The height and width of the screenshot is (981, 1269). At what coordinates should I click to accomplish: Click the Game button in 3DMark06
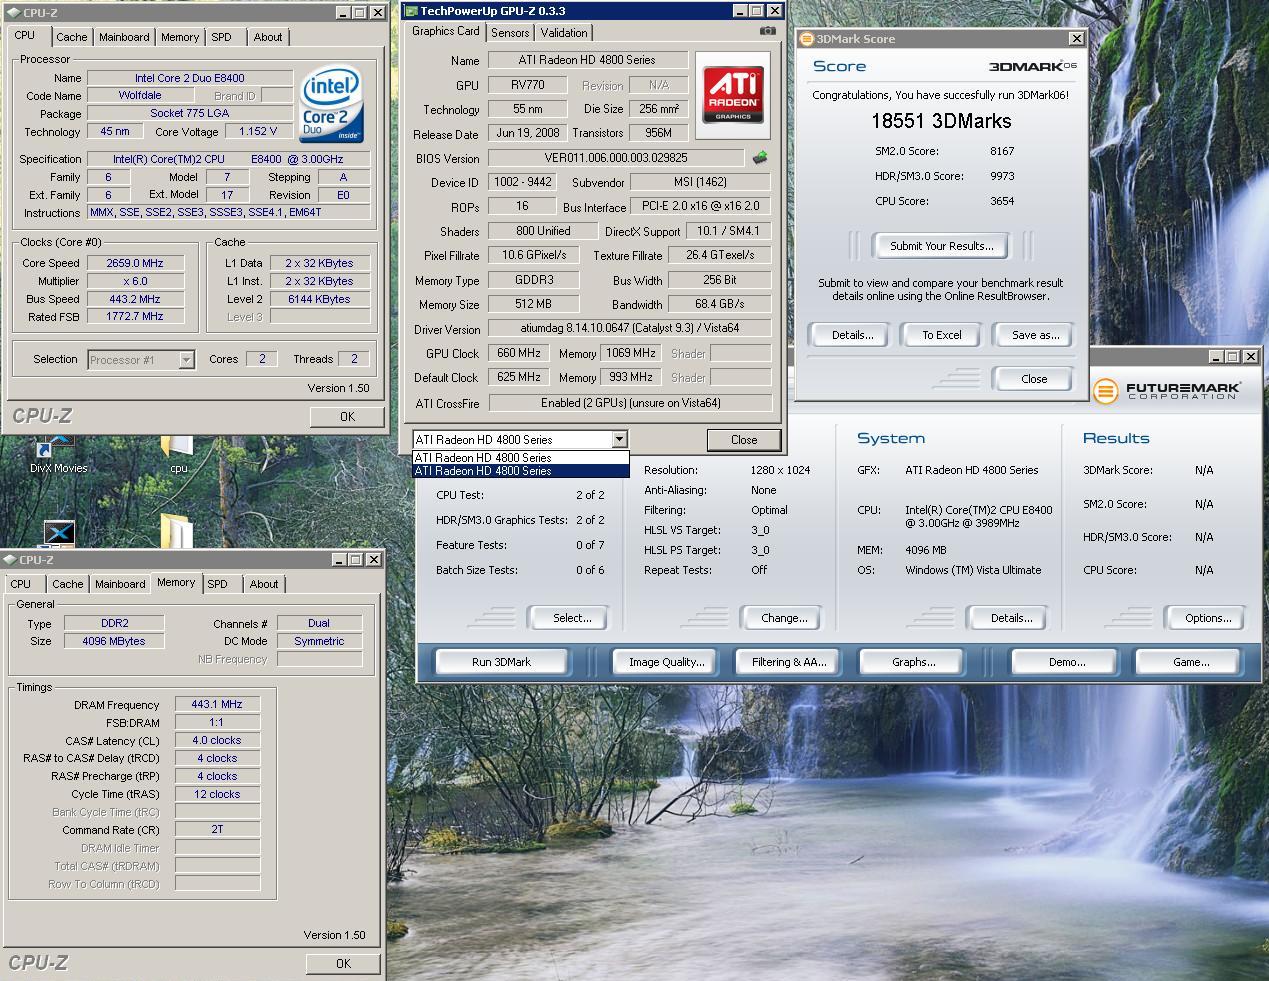(1190, 662)
